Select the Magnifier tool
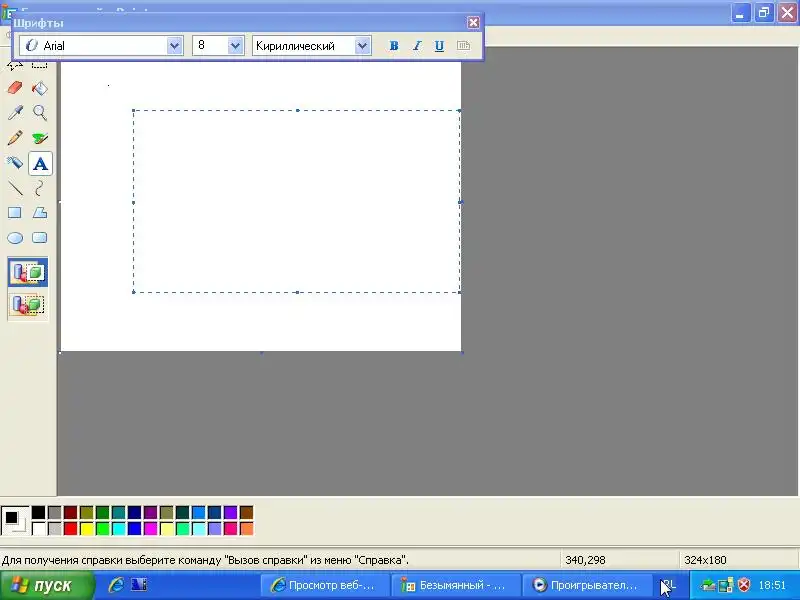 click(x=40, y=113)
